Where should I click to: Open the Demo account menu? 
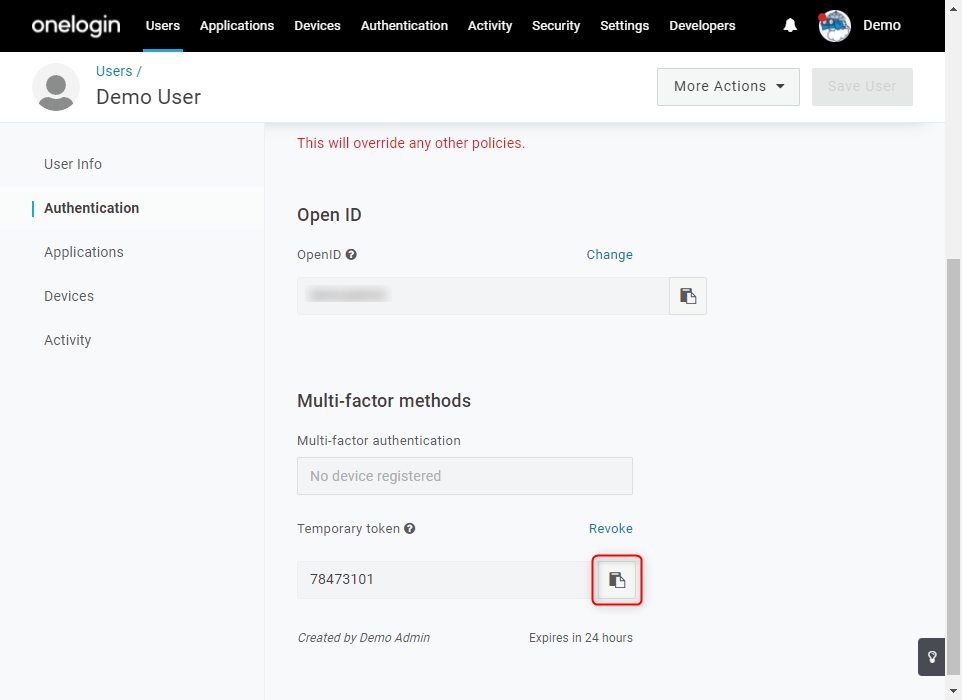point(882,25)
